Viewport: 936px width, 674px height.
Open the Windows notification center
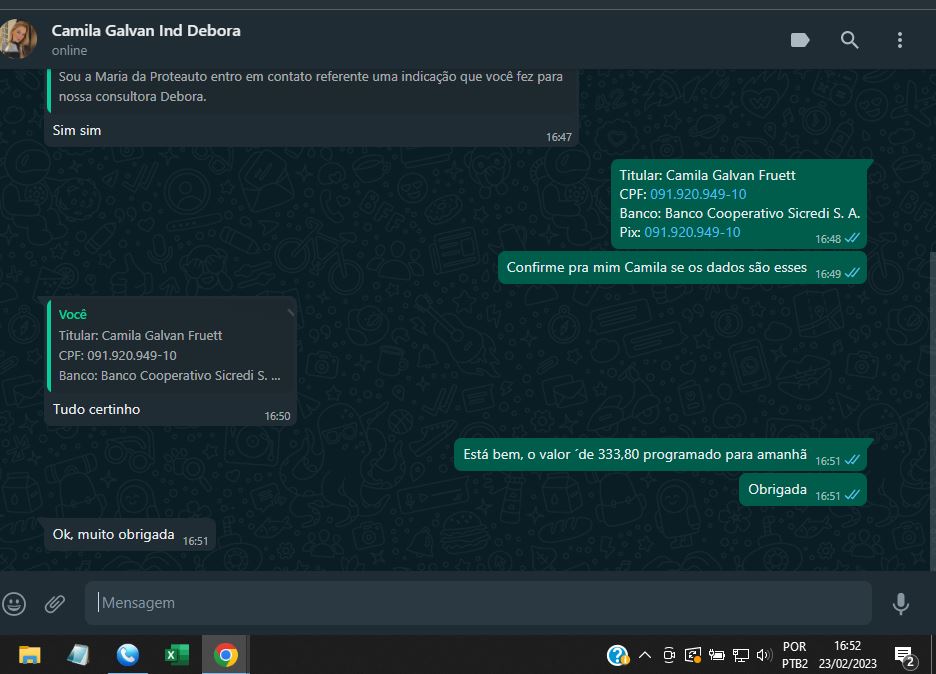point(904,656)
